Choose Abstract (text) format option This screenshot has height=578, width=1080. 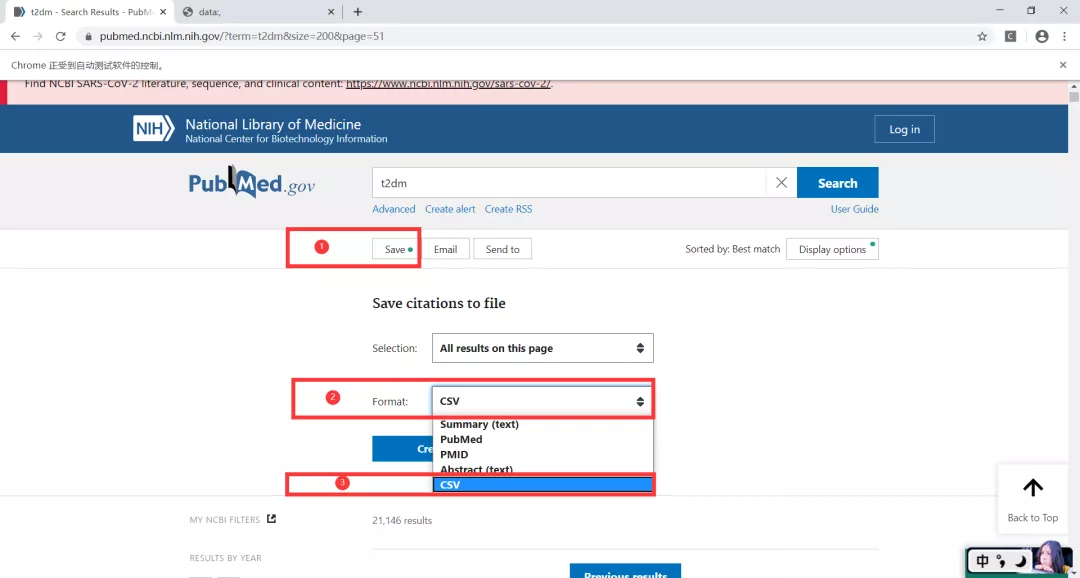[543, 469]
